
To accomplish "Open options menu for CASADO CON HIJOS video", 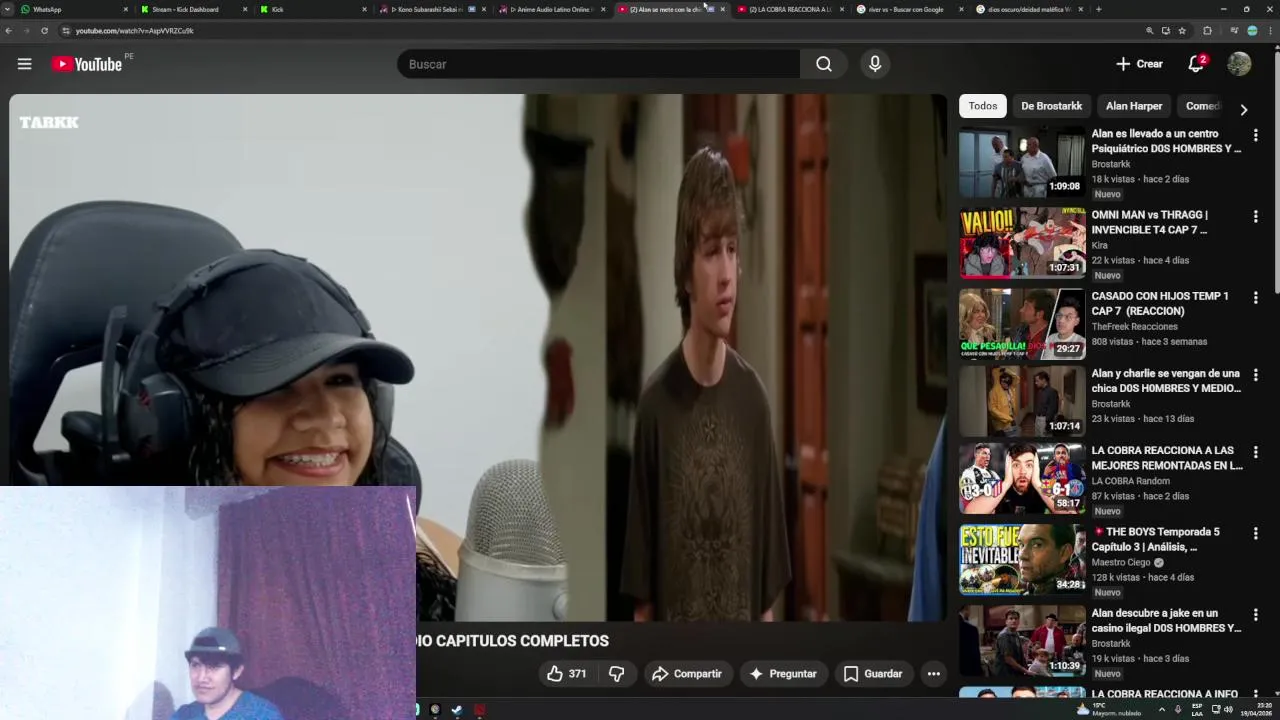I will (x=1255, y=298).
